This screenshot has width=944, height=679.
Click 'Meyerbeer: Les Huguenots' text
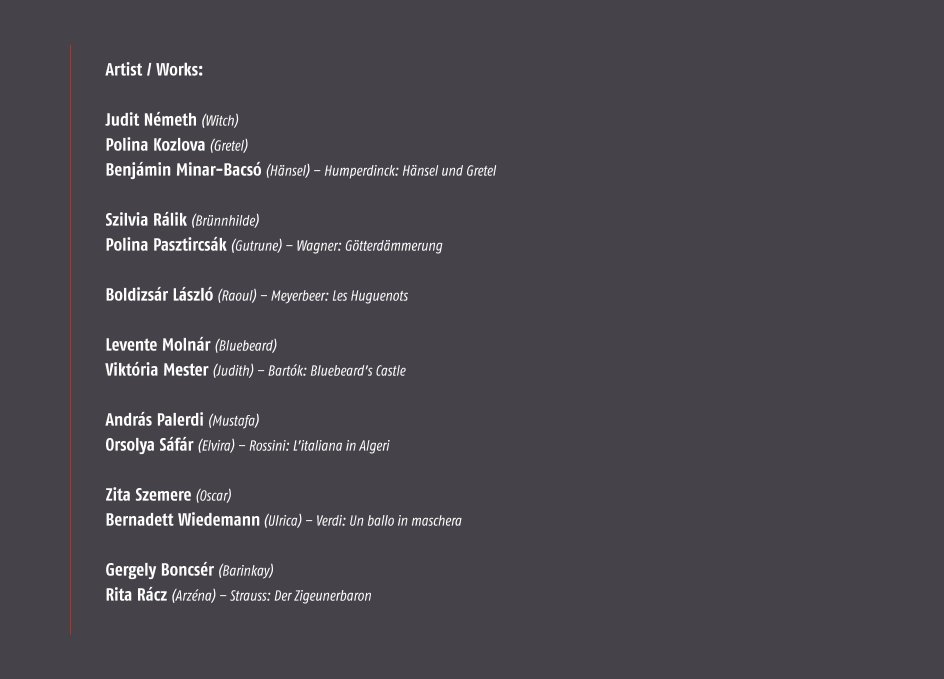pyautogui.click(x=340, y=296)
